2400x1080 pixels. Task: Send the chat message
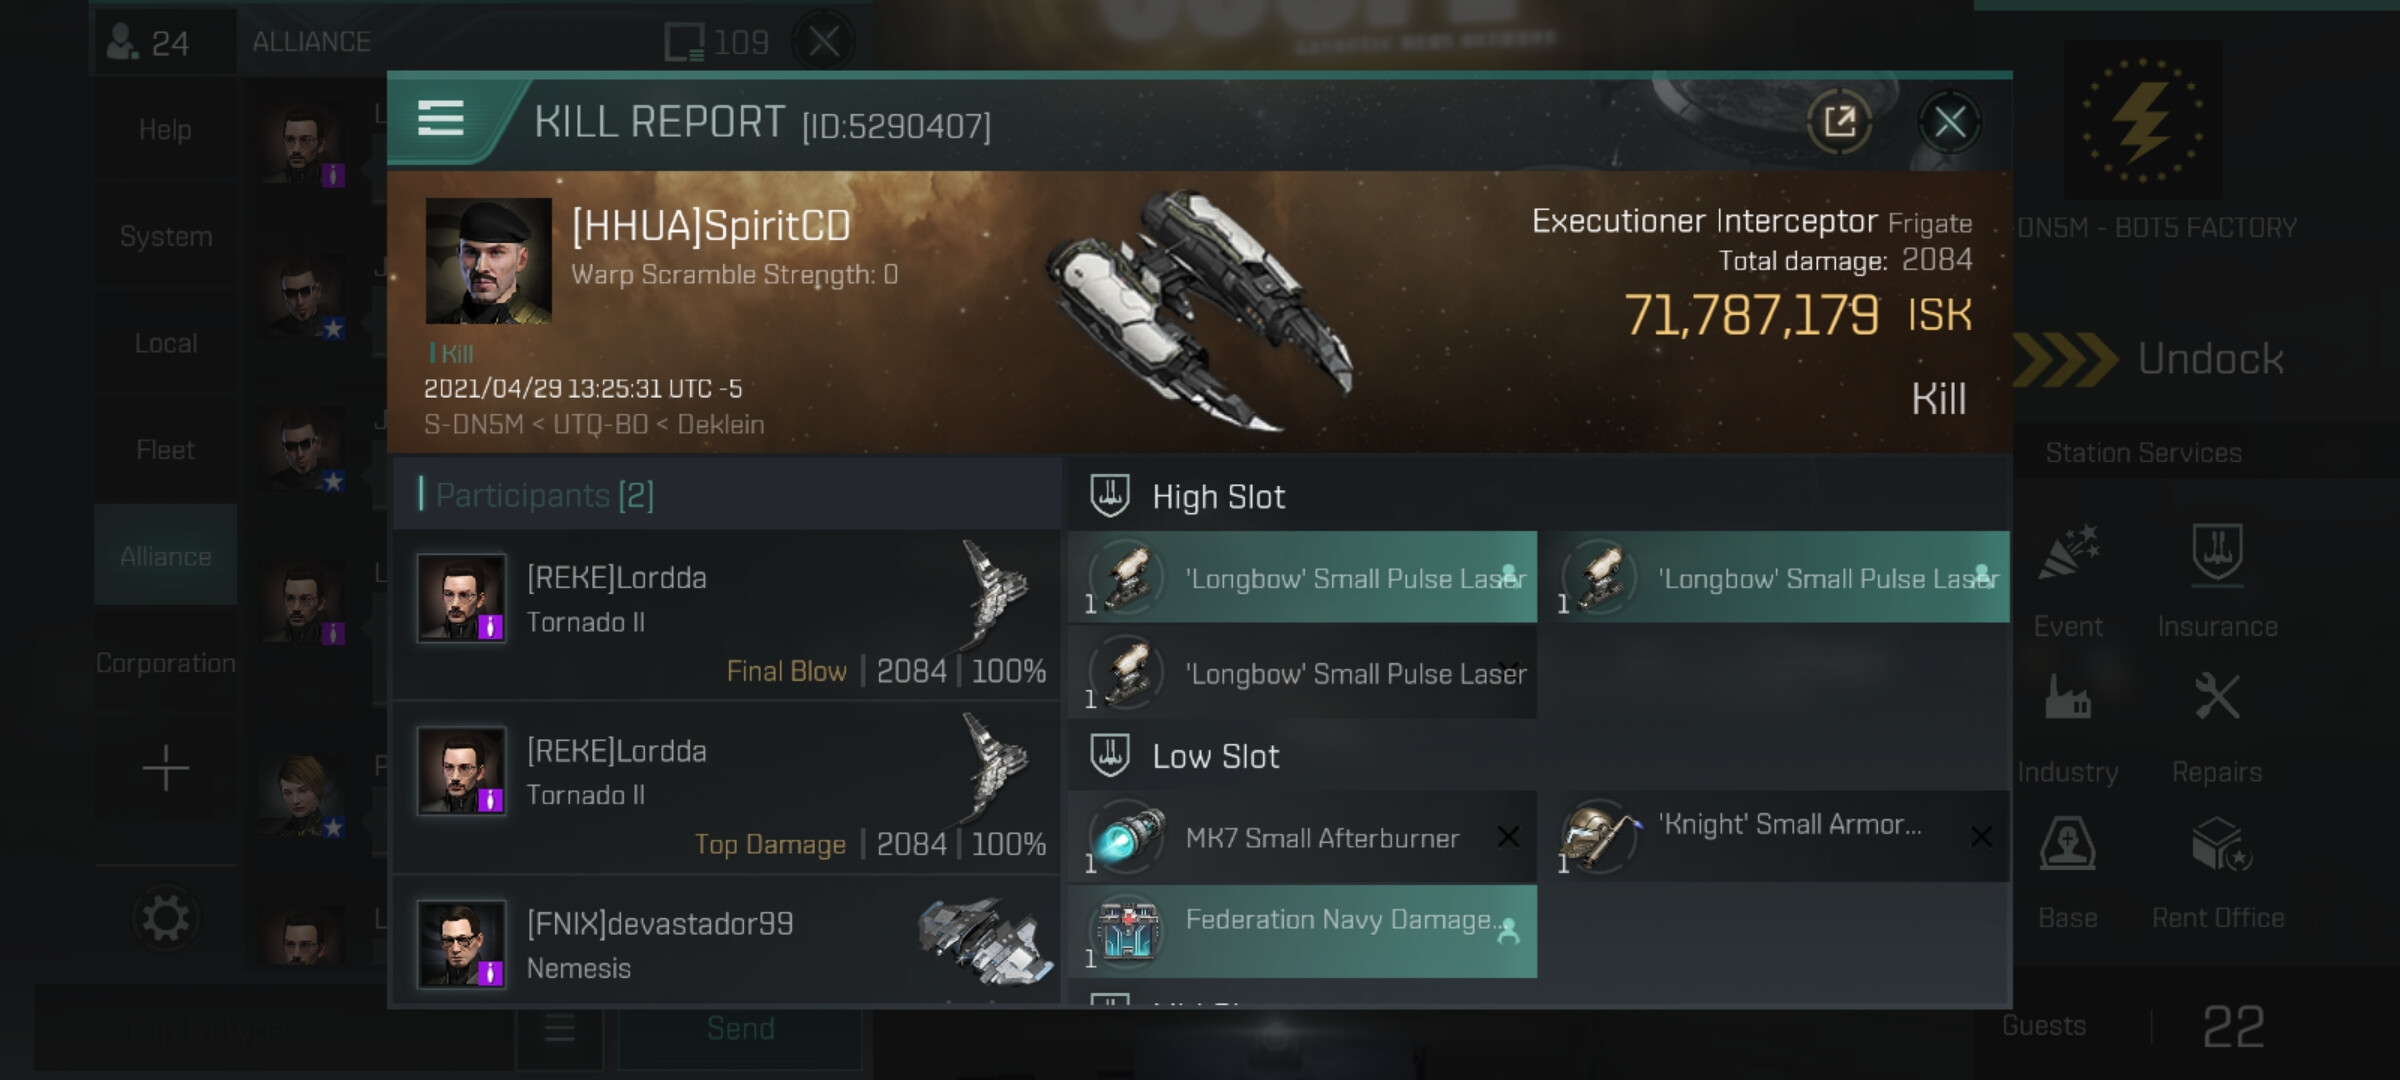pyautogui.click(x=740, y=1028)
